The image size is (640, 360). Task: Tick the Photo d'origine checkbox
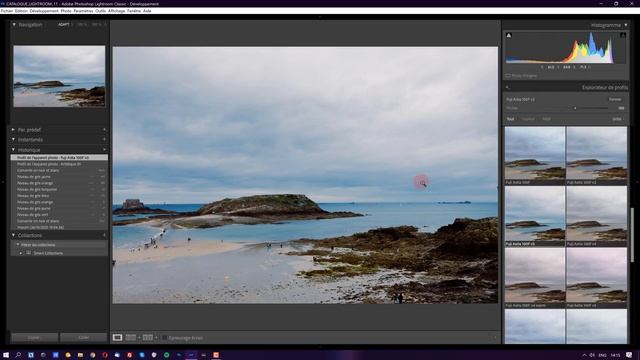tap(508, 76)
